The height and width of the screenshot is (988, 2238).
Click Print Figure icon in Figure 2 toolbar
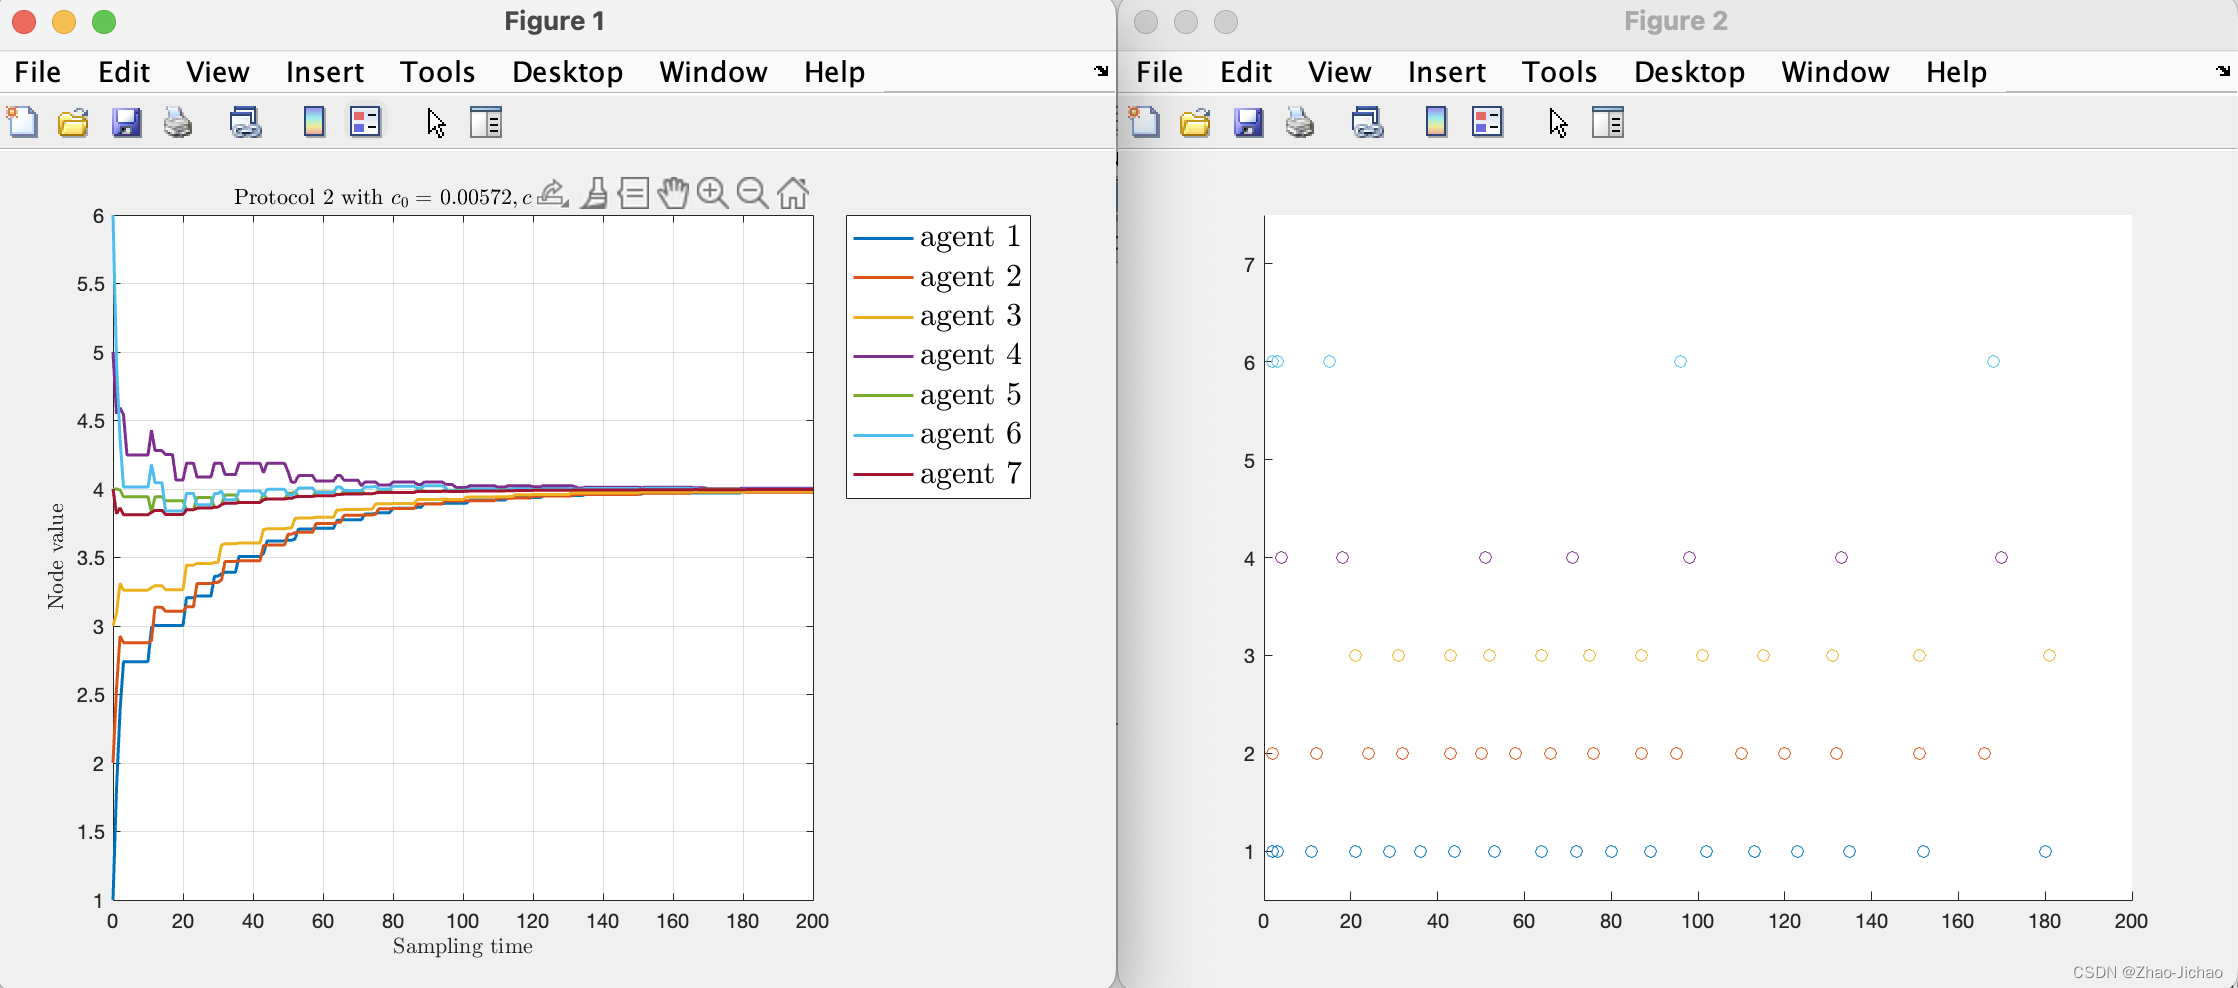(1300, 122)
